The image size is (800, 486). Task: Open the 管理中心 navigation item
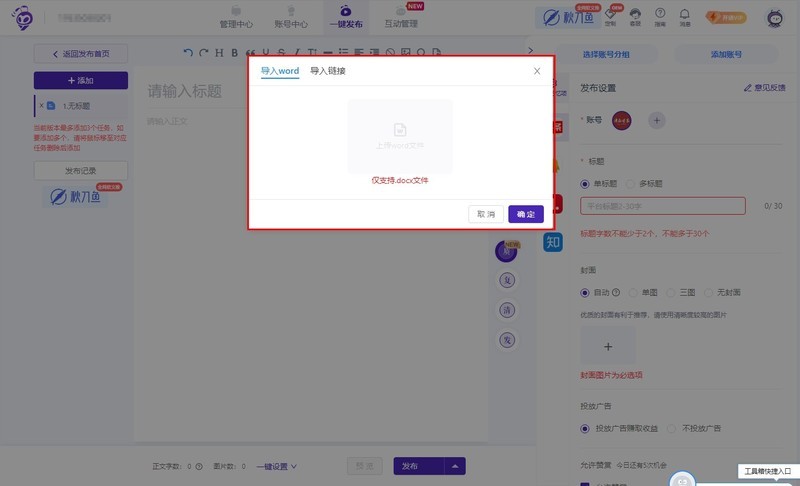(x=236, y=17)
